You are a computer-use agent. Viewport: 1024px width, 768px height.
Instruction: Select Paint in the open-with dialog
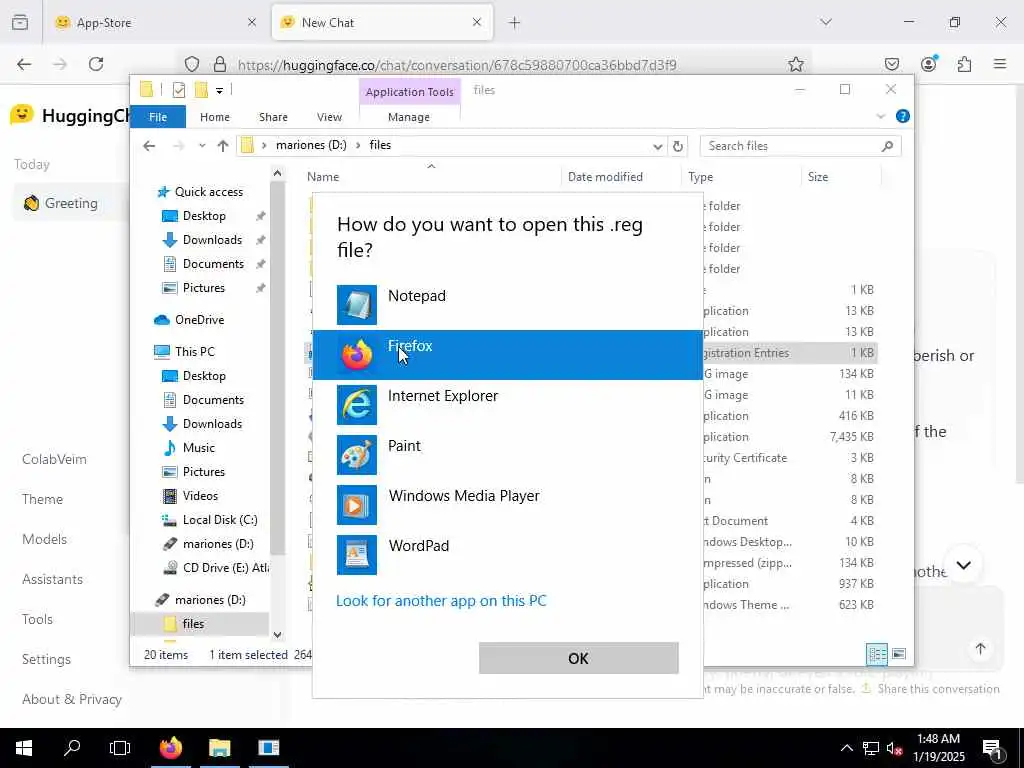507,455
